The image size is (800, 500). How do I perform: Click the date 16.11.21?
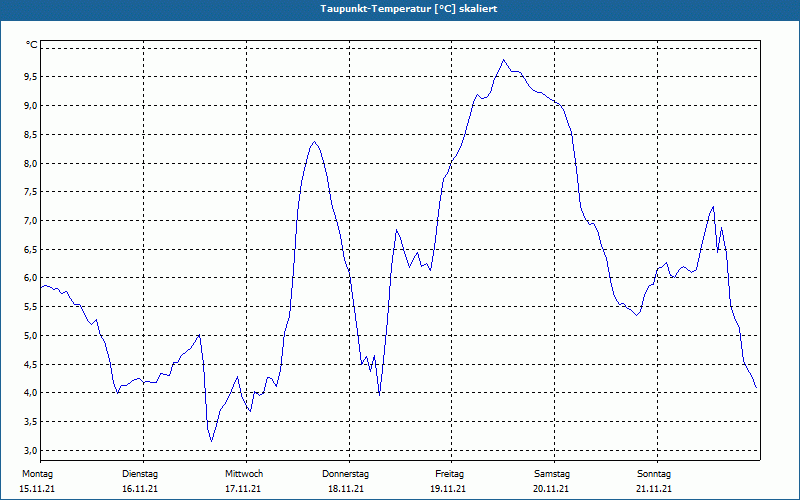(x=140, y=489)
